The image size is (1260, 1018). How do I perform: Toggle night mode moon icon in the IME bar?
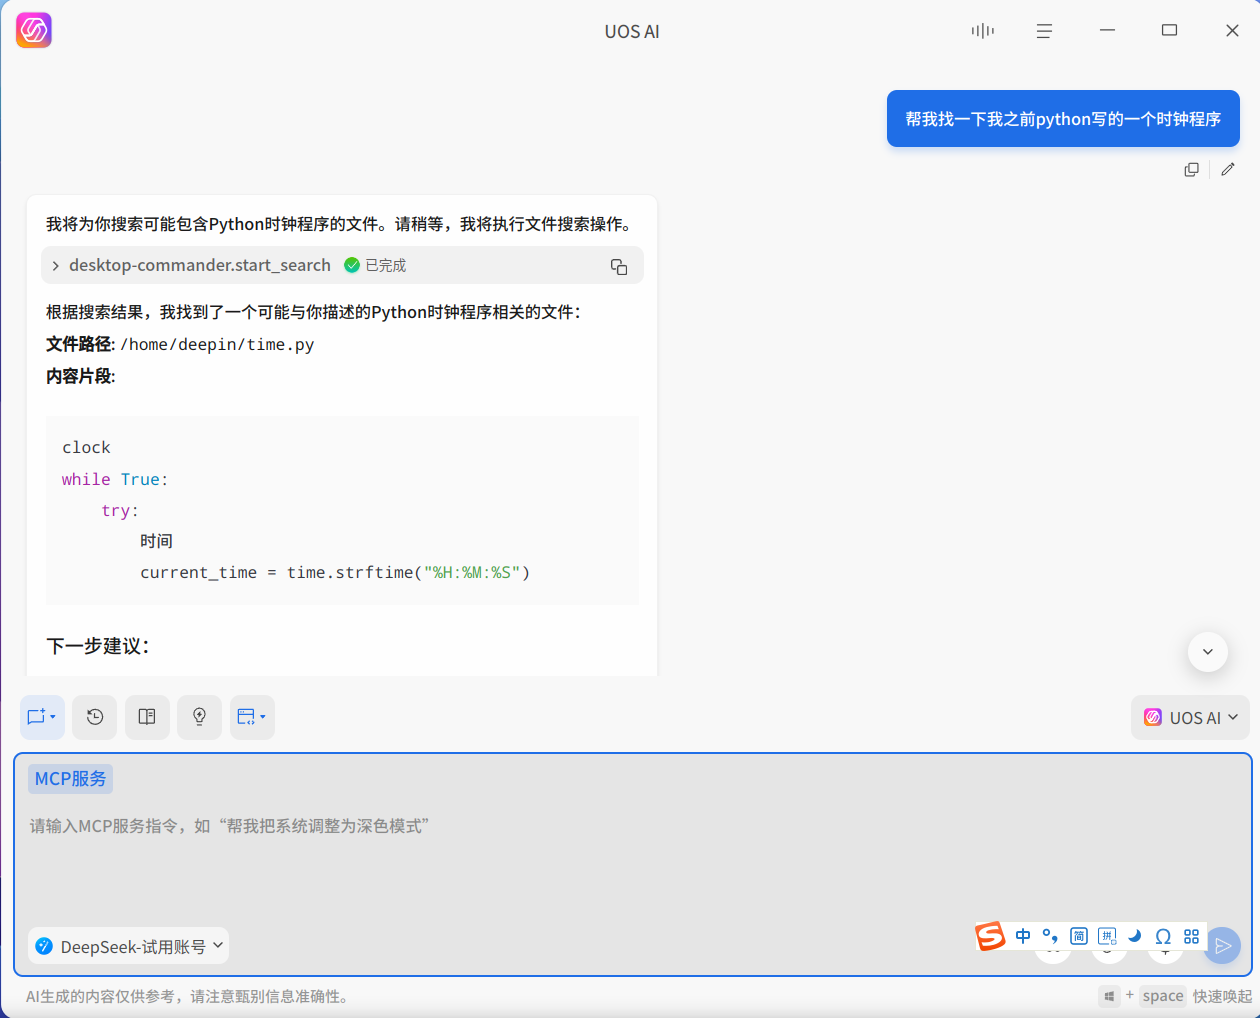click(1135, 936)
